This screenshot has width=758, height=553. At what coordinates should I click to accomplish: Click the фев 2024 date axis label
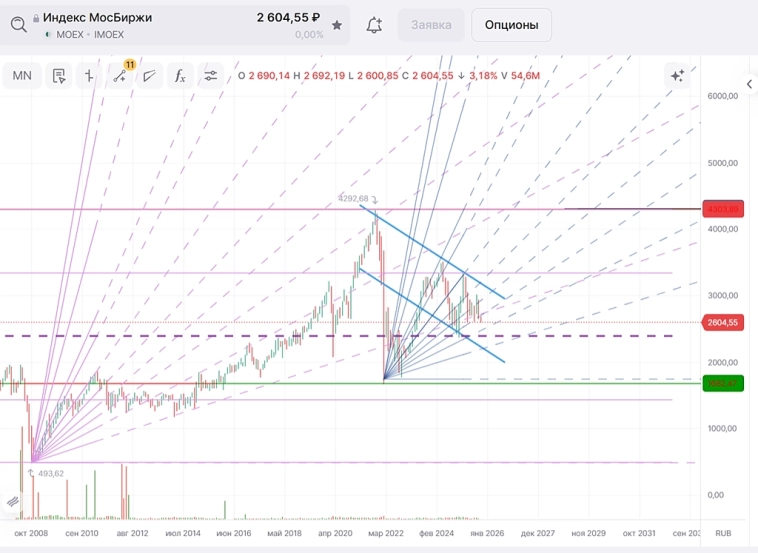437,533
